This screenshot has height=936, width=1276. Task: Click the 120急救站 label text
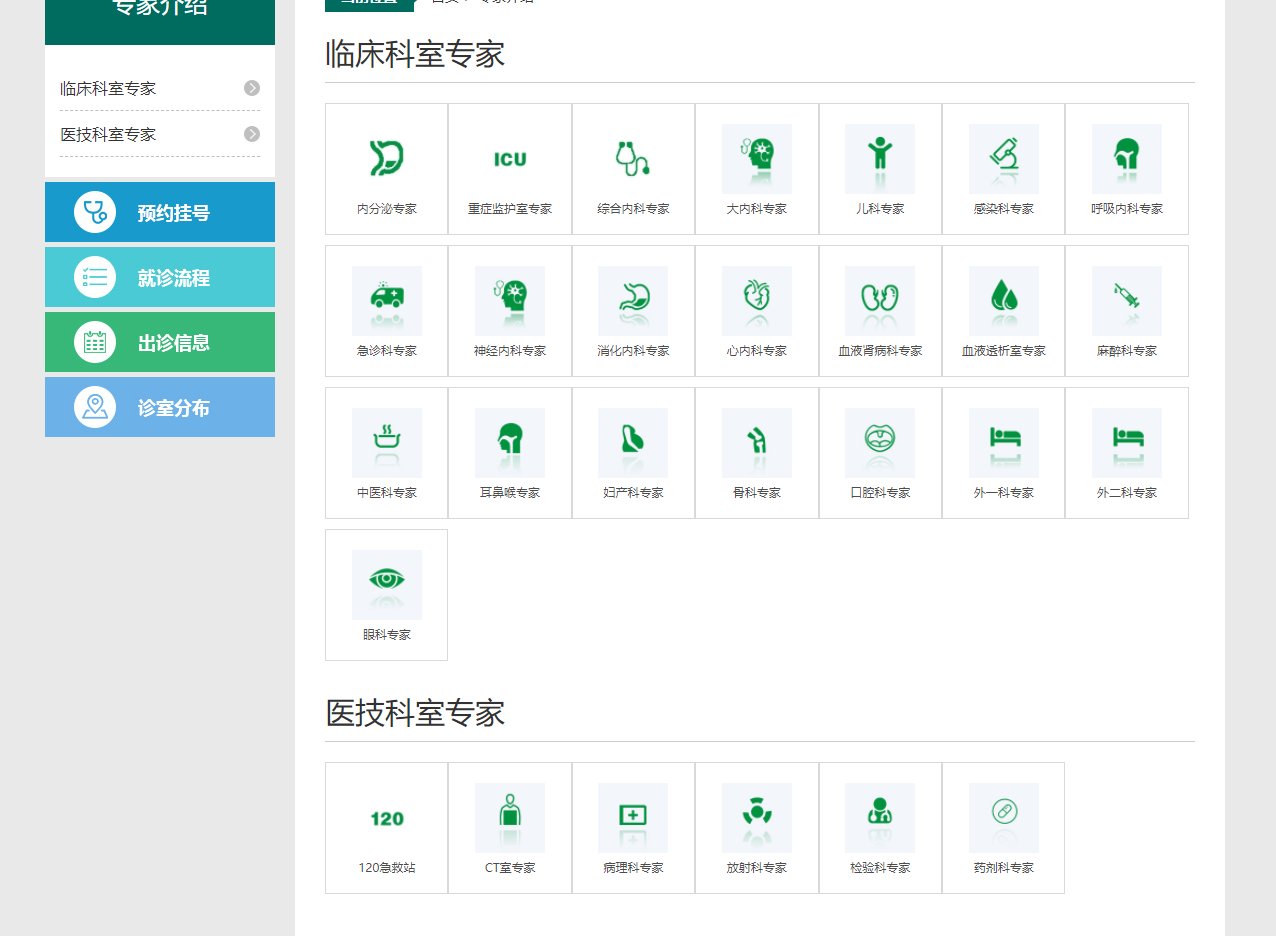[386, 868]
